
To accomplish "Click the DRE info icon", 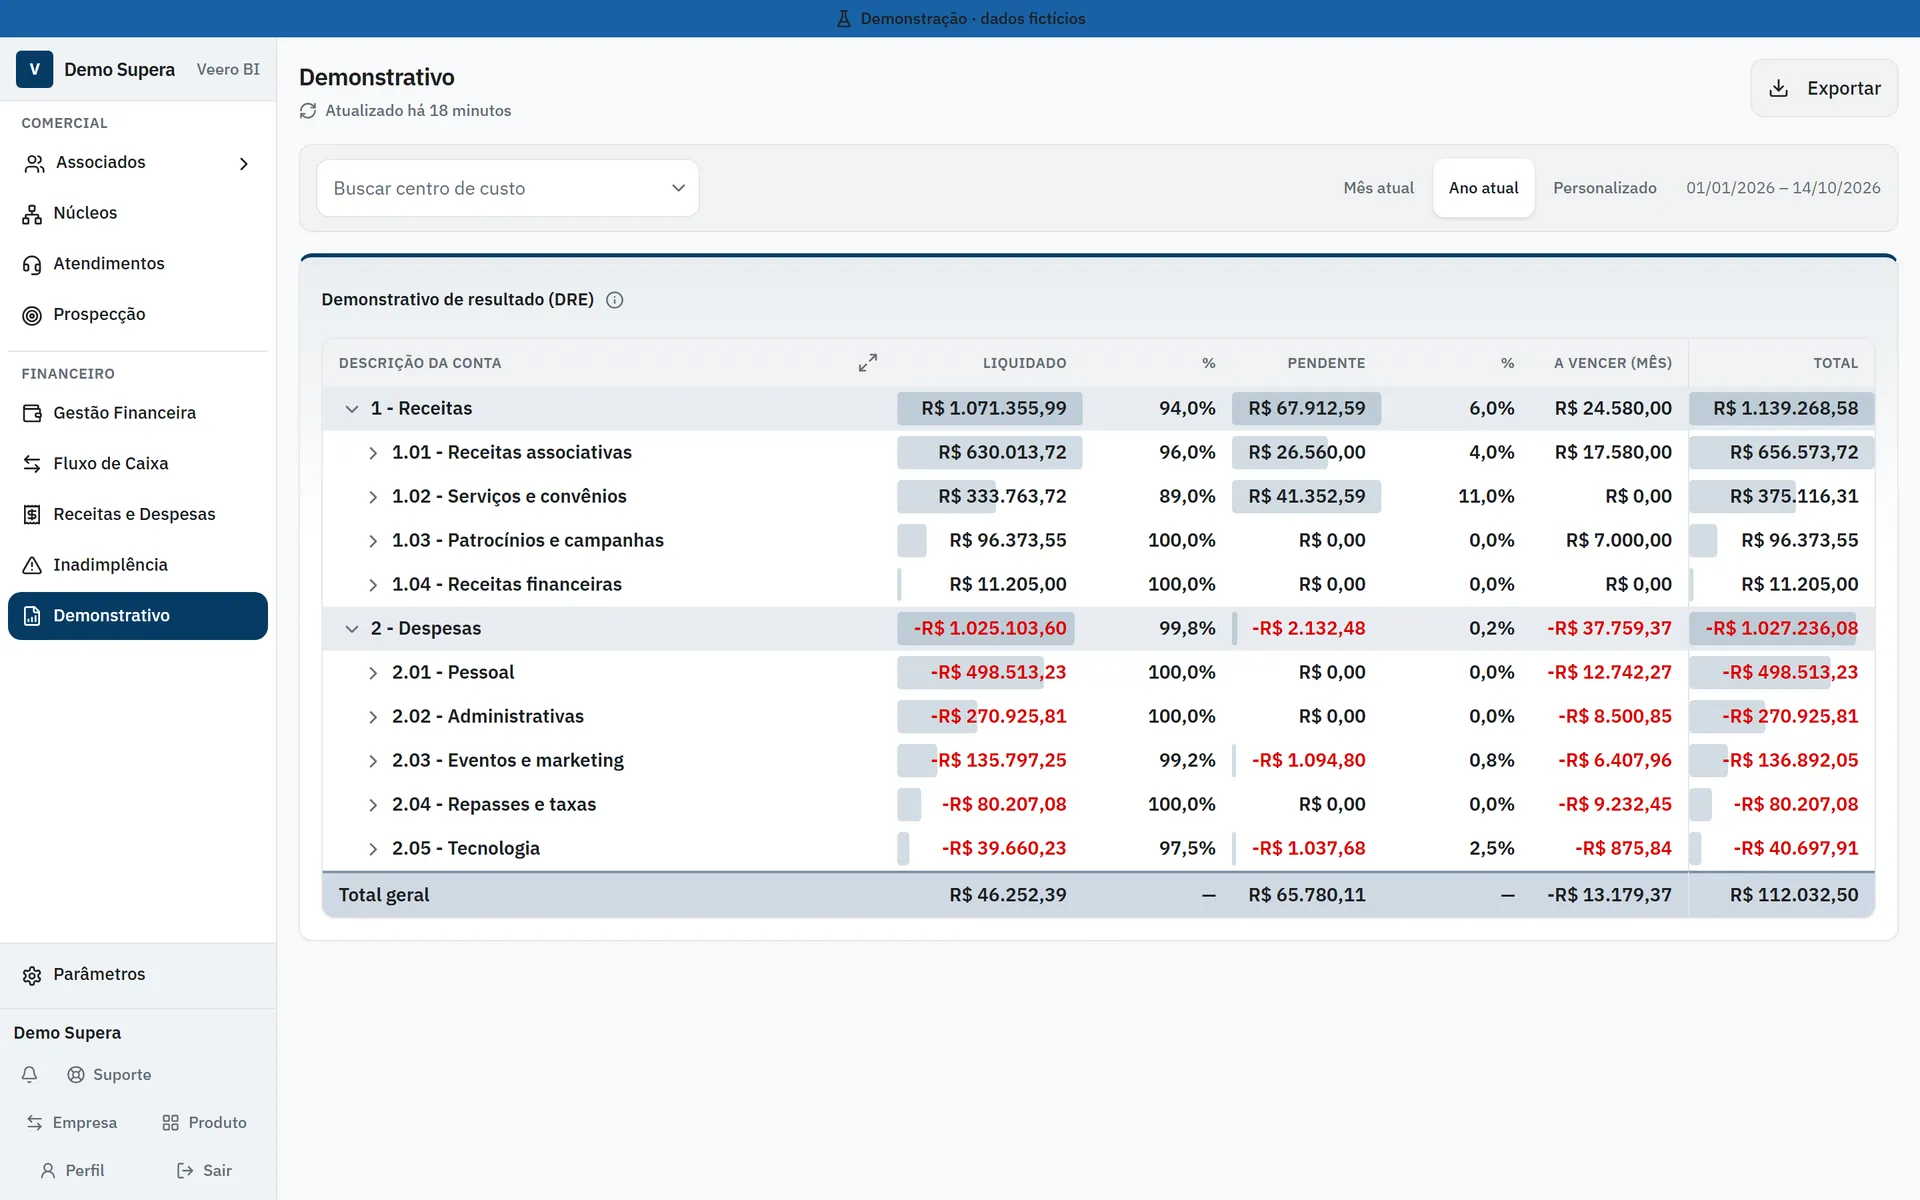I will pos(615,300).
